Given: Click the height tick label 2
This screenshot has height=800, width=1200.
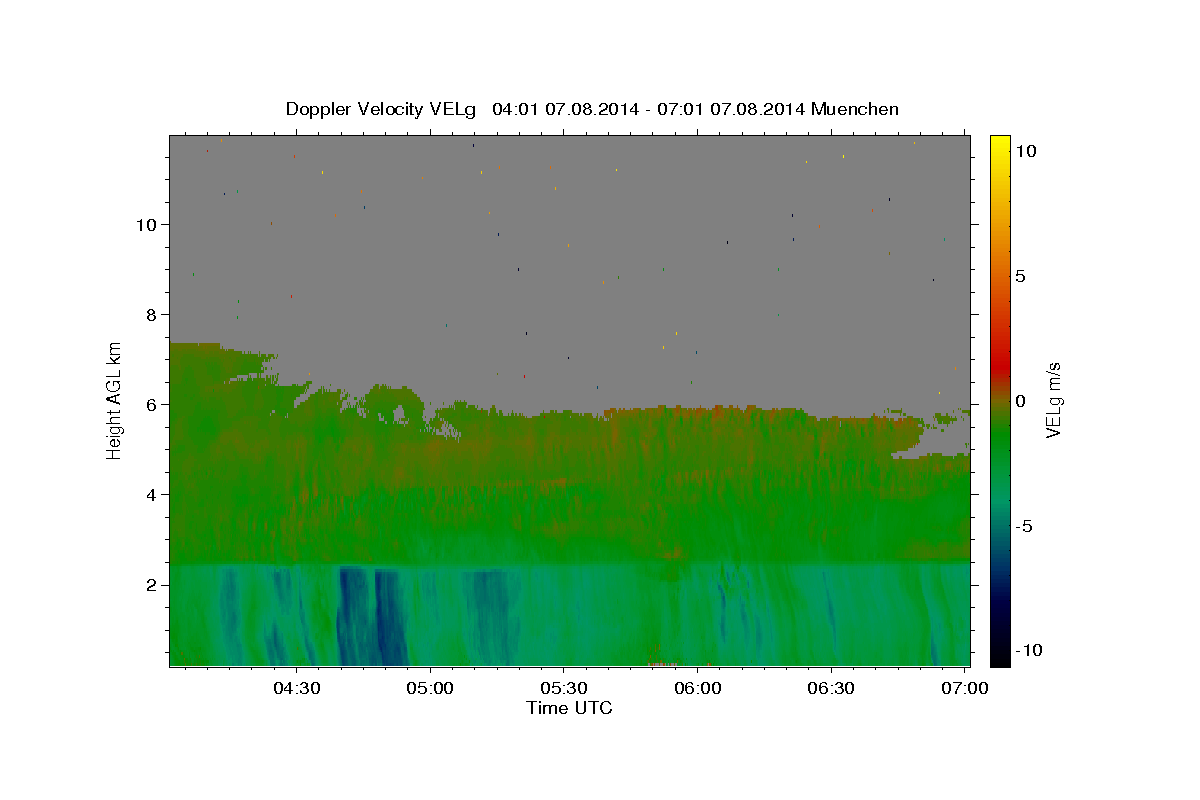Looking at the screenshot, I should tap(152, 585).
